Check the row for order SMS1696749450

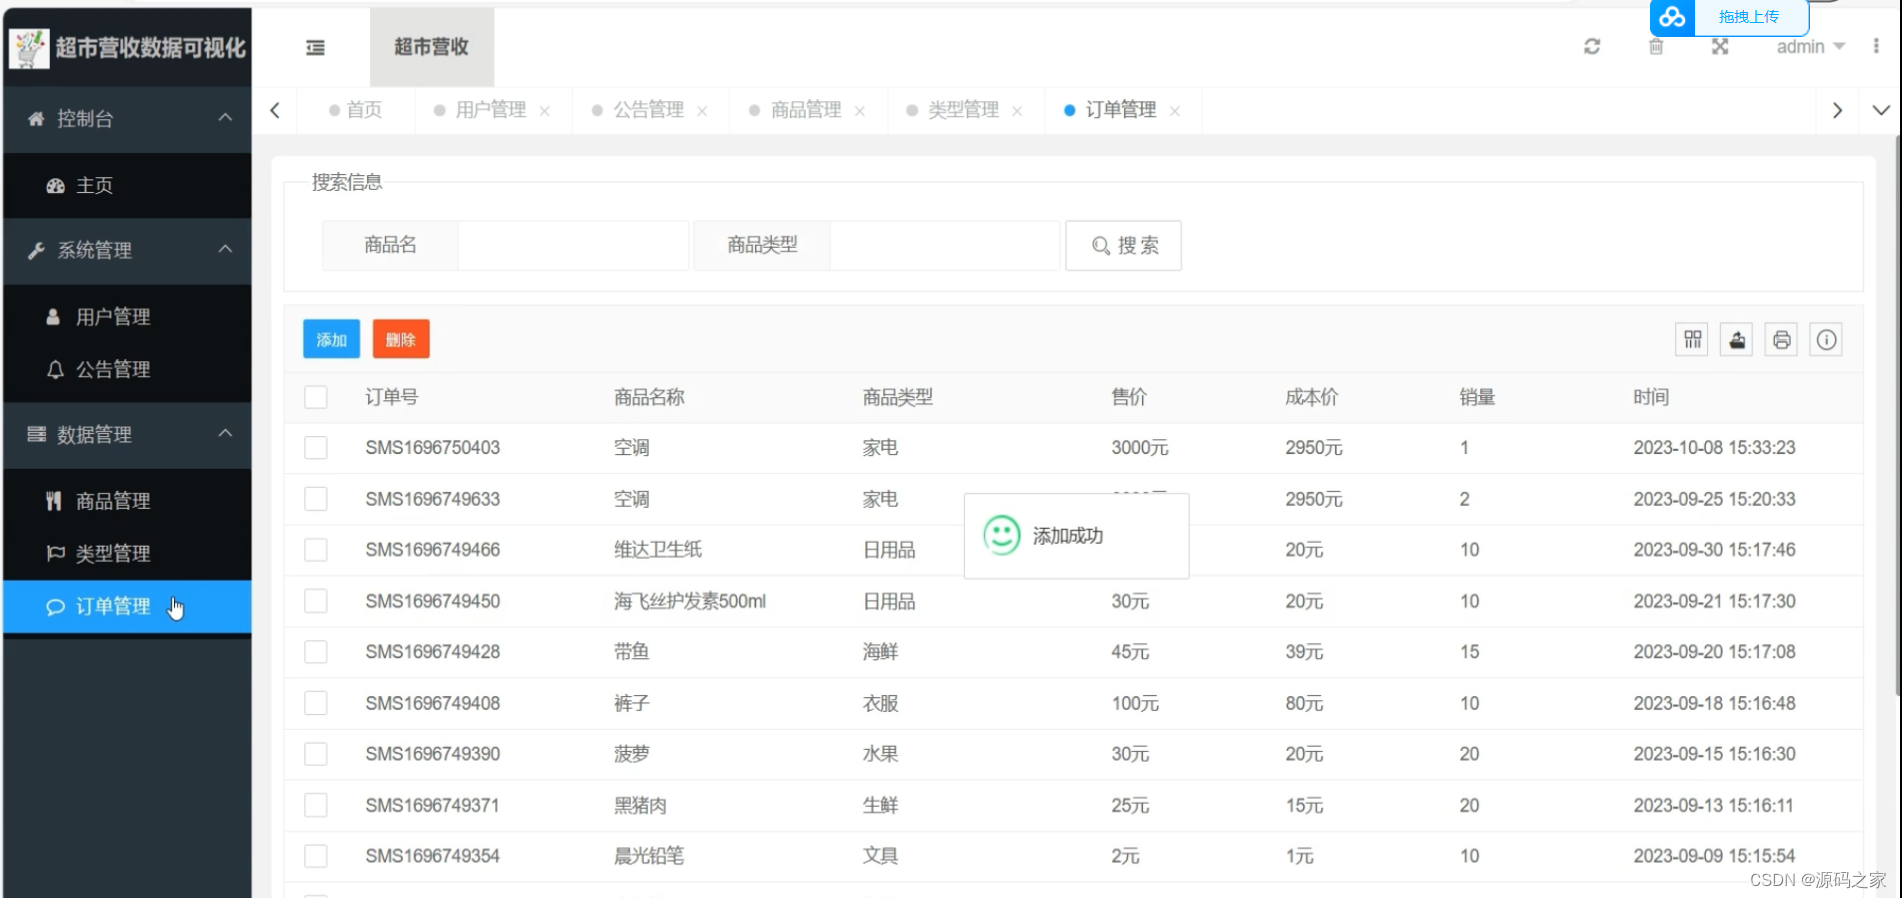click(316, 600)
